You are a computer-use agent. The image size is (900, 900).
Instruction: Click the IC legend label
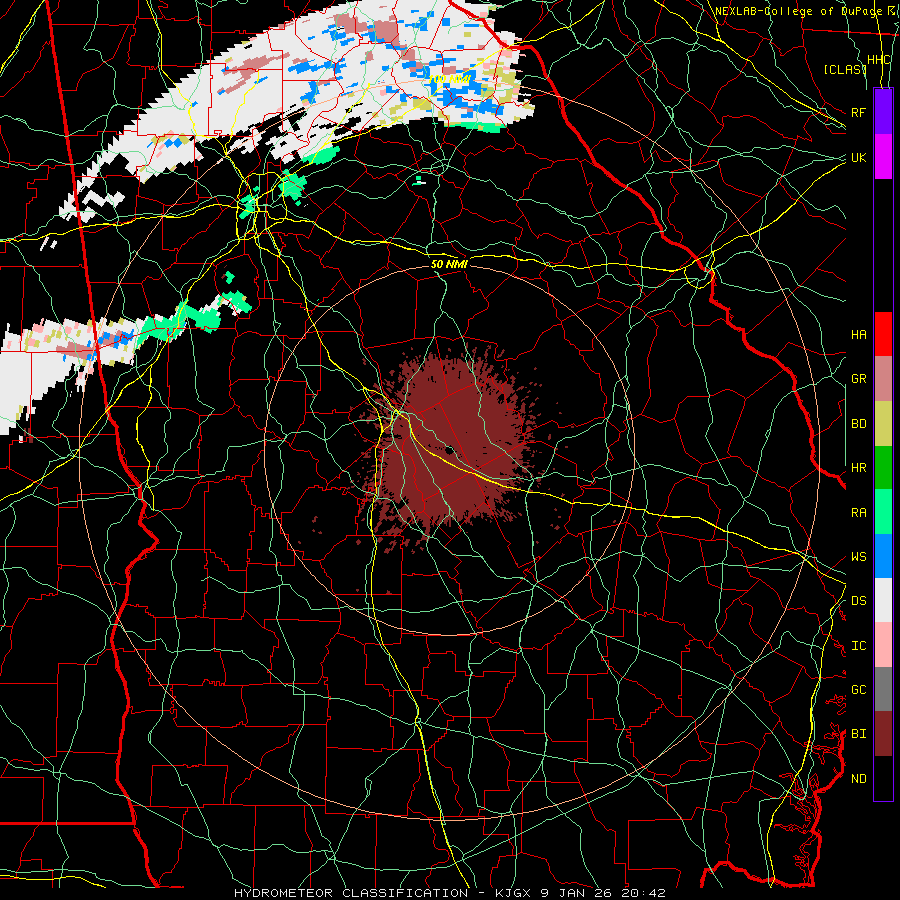(x=858, y=646)
